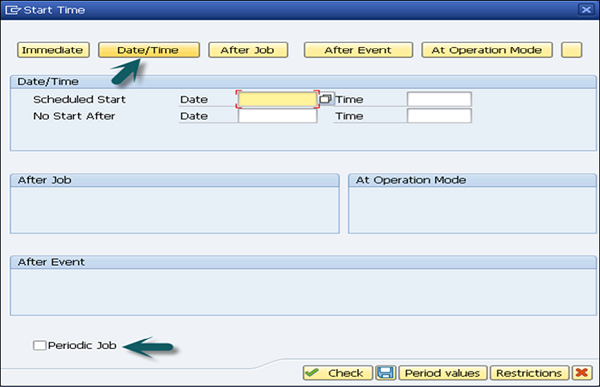This screenshot has width=600, height=387.
Task: Click the No Start After Time field
Action: tap(439, 116)
